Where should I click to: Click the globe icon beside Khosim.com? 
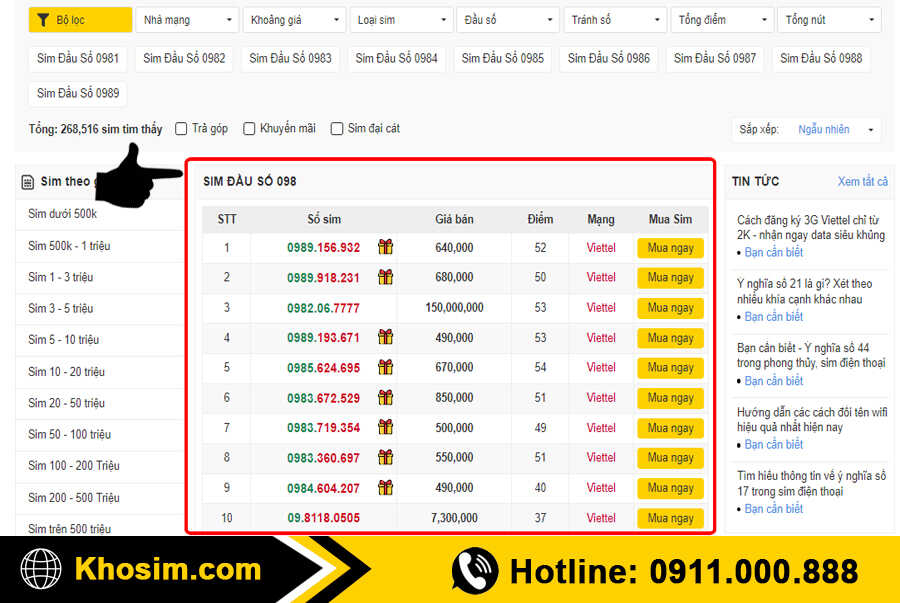(41, 570)
